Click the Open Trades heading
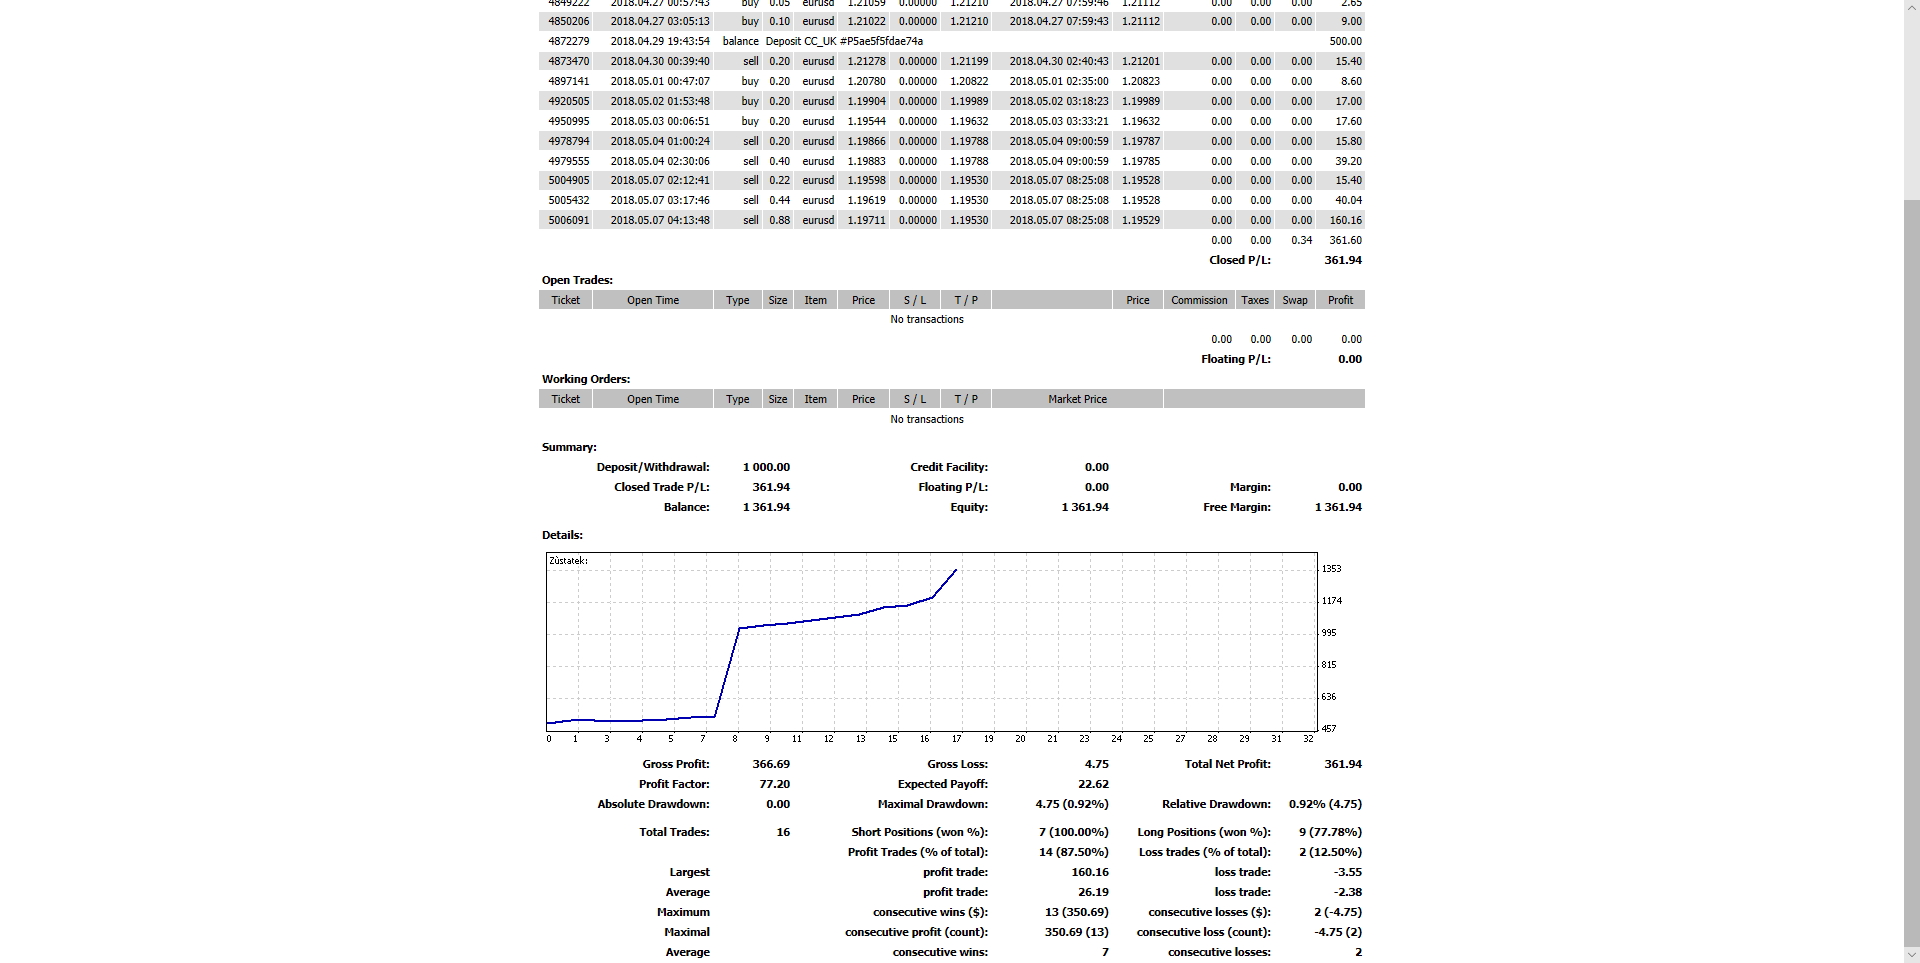Viewport: 1920px width, 963px height. [577, 280]
